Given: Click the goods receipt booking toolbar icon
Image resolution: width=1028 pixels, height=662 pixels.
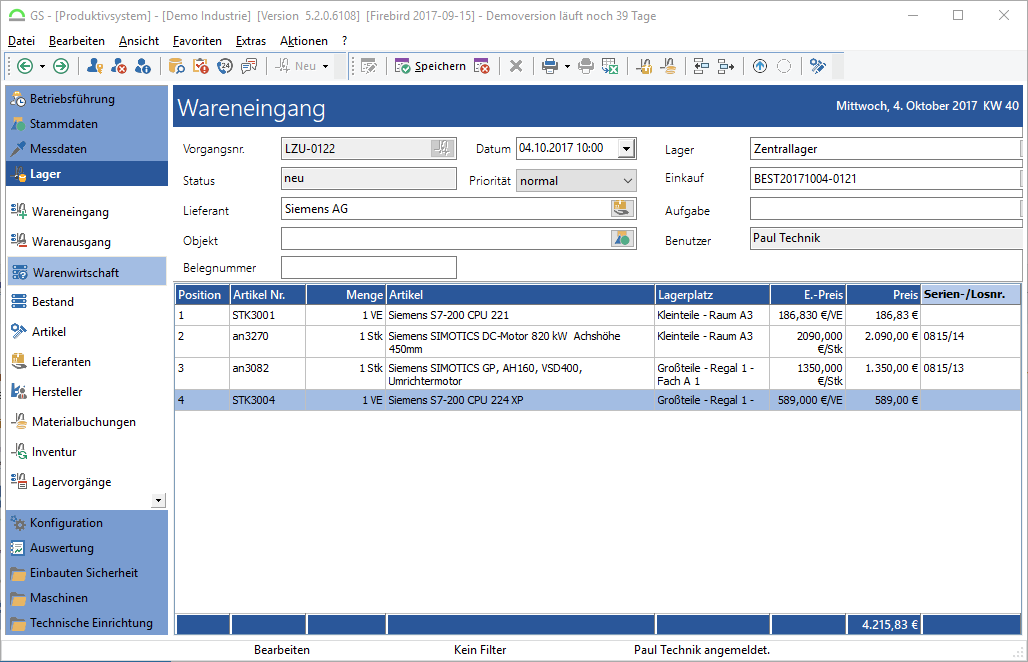Looking at the screenshot, I should point(644,66).
